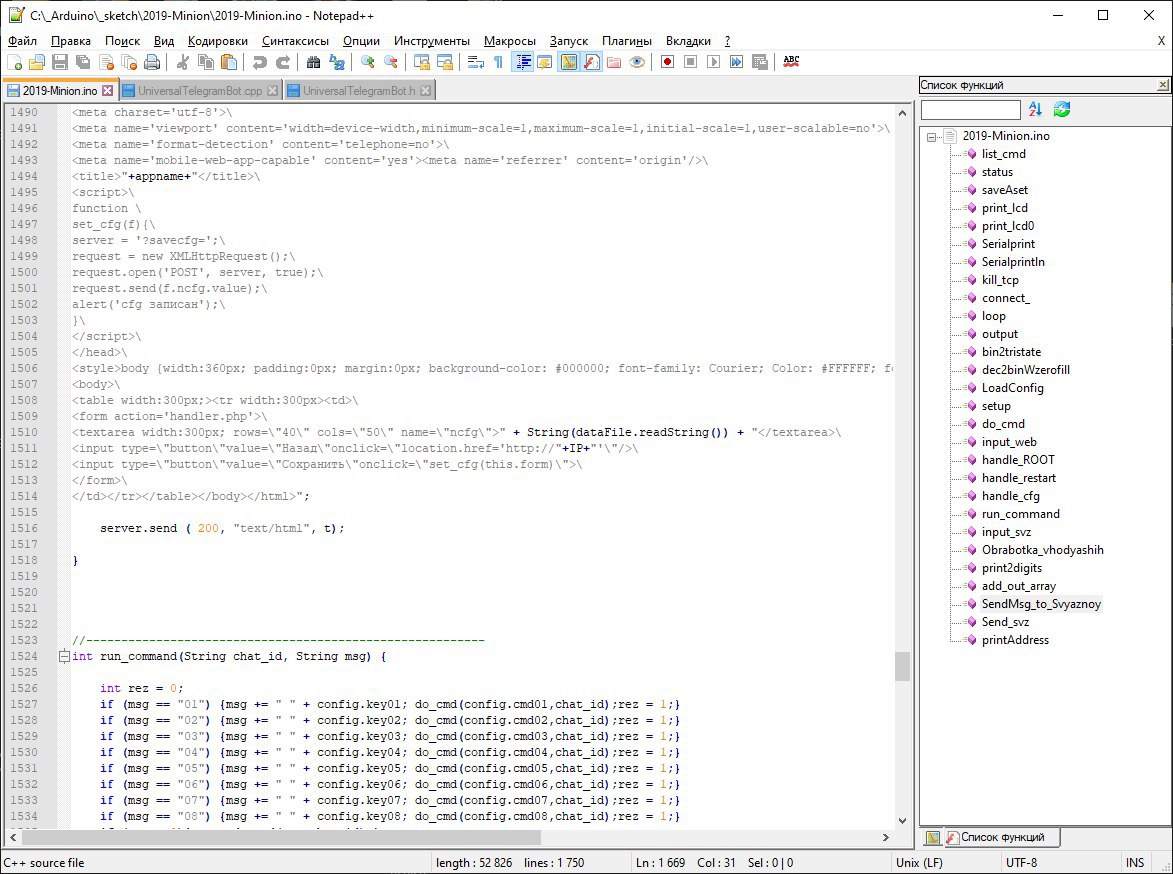Close the 2019-Minion.ino tab
Viewport: 1173px width, 874px height.
pyautogui.click(x=108, y=91)
